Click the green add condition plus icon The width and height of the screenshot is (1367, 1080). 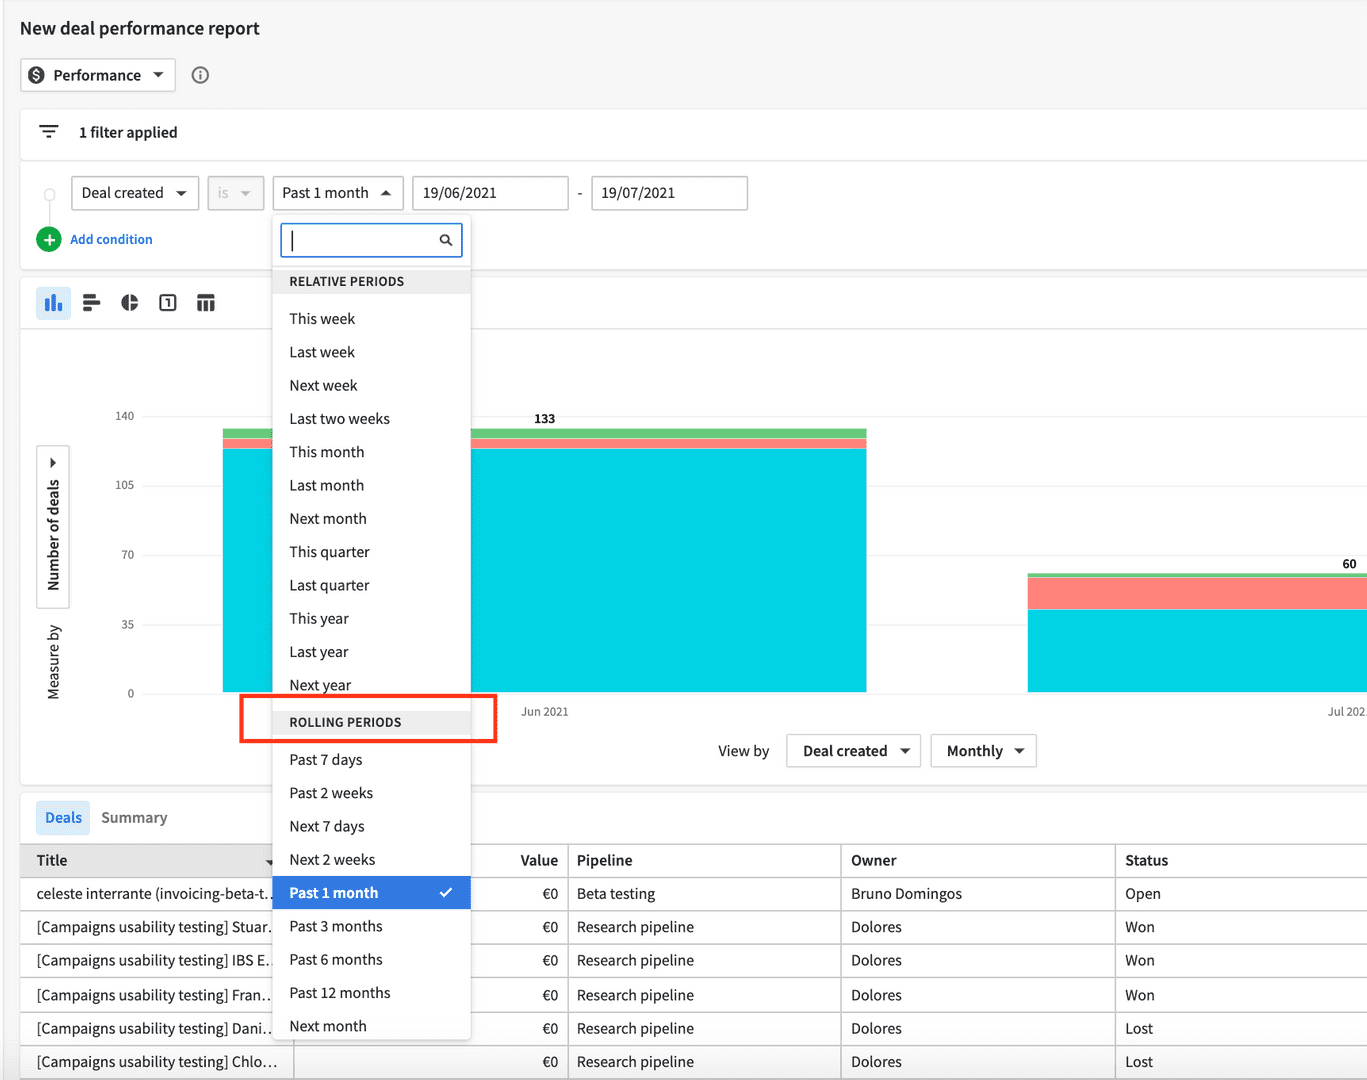coord(49,240)
